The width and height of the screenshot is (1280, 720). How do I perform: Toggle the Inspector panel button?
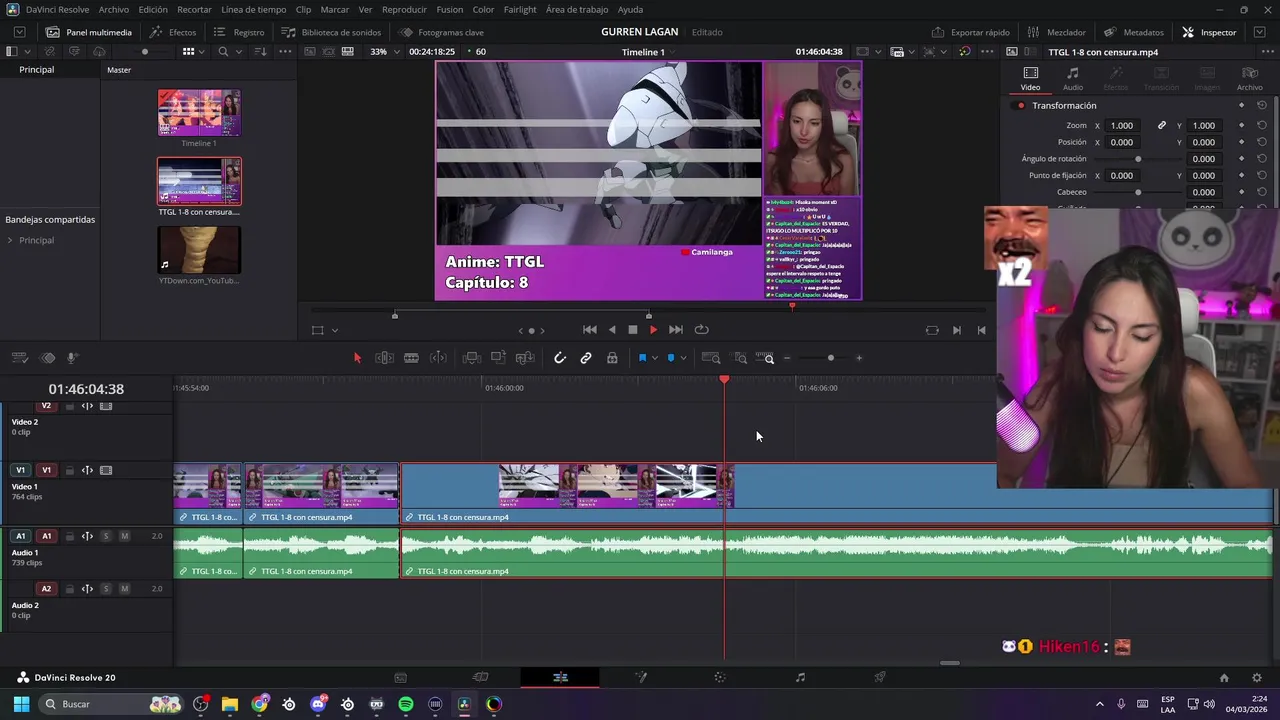tap(1209, 32)
